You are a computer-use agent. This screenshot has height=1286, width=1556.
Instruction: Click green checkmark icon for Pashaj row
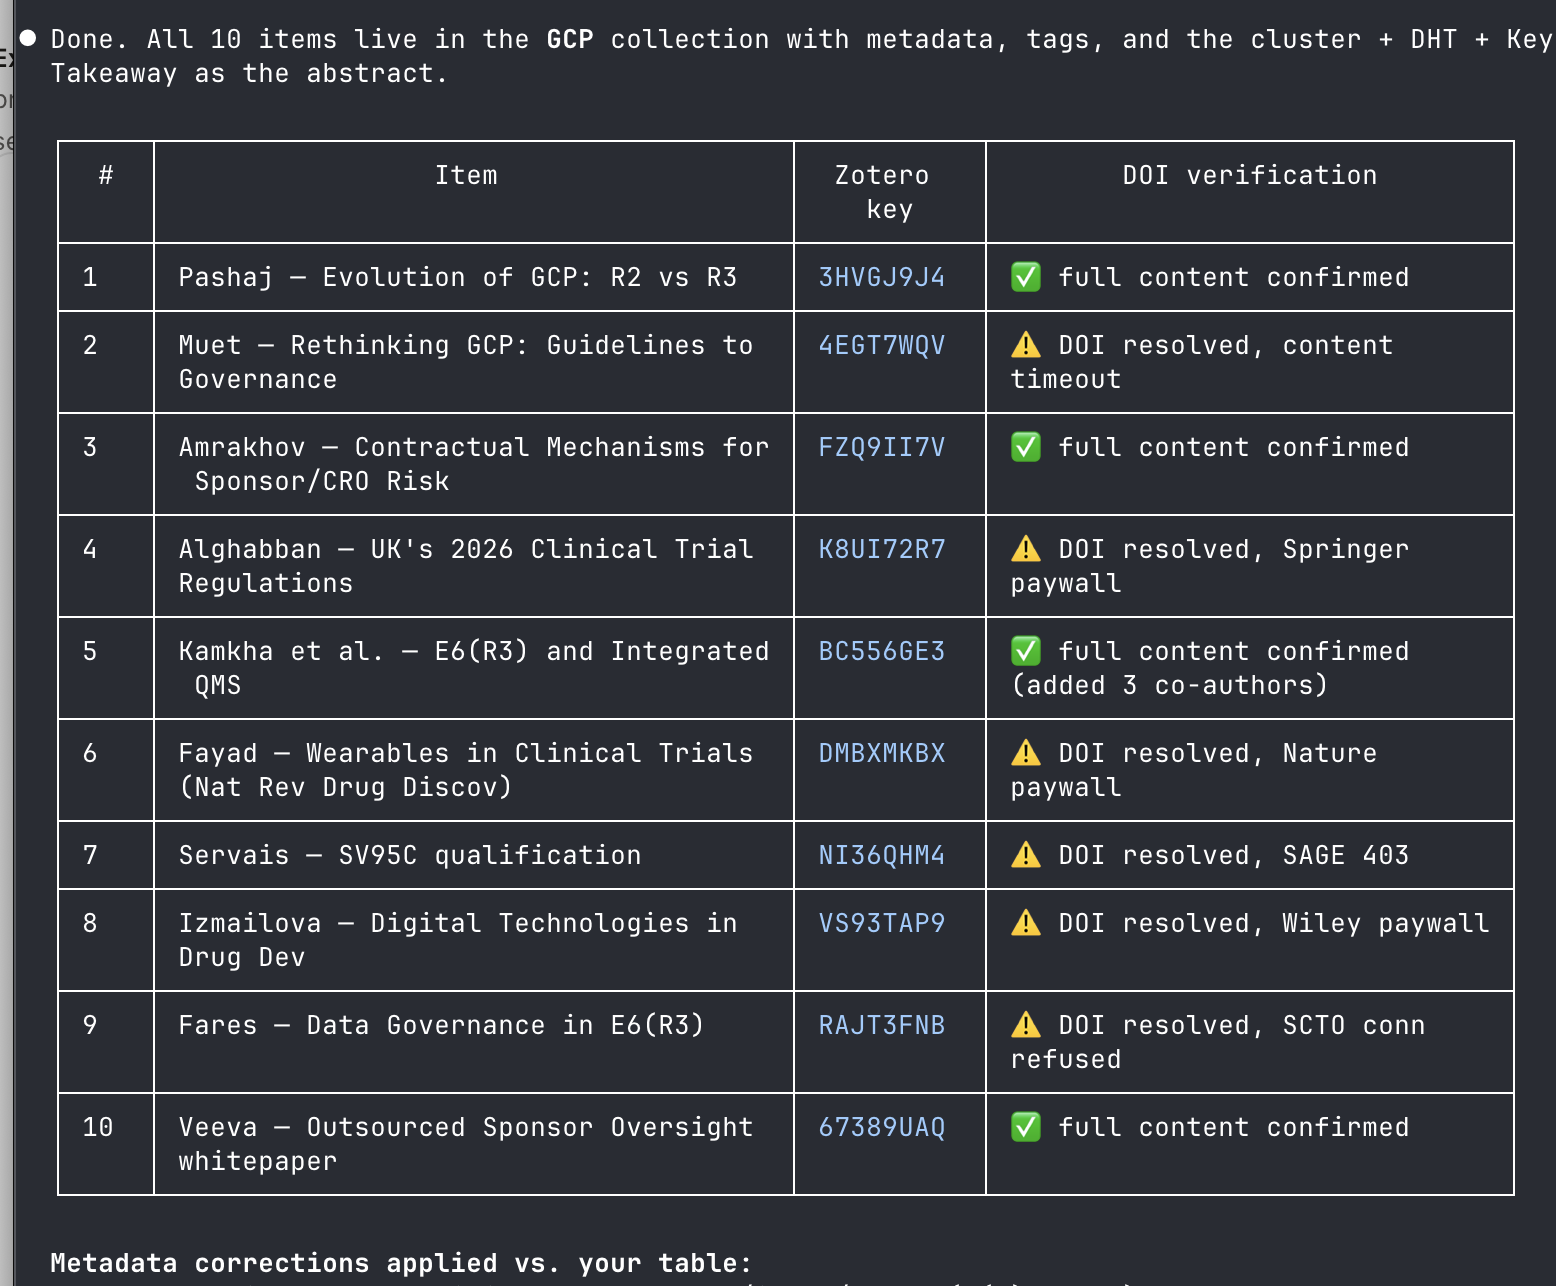(1026, 277)
